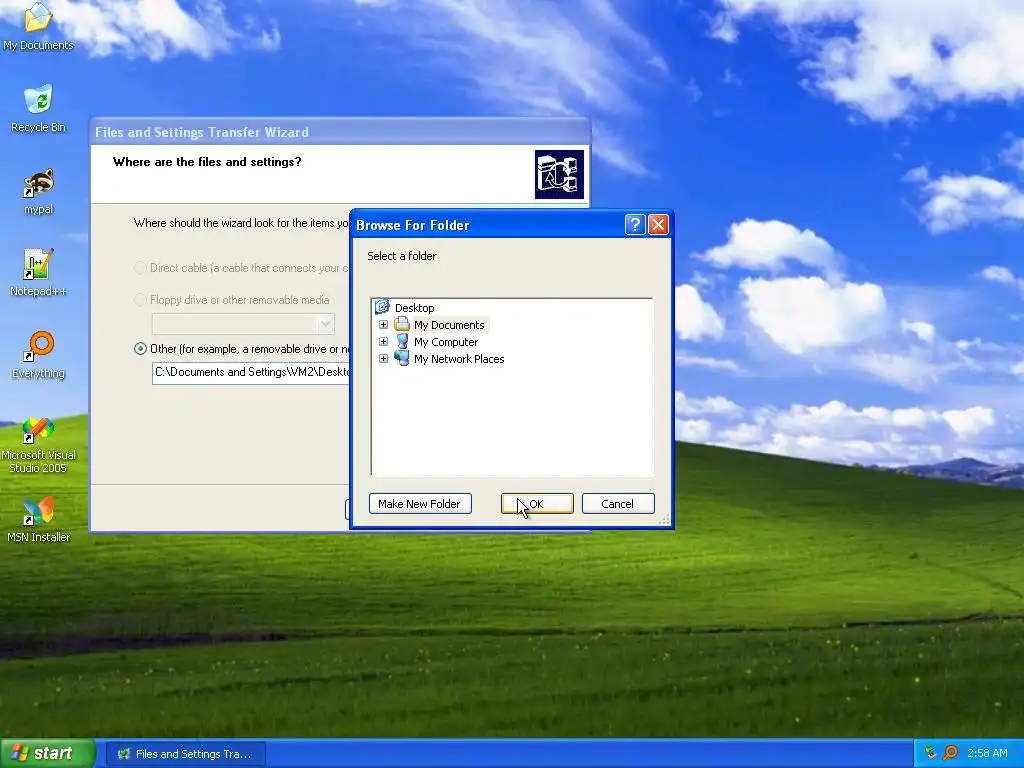Click the My Computer icon in tree
Image resolution: width=1024 pixels, height=768 pixels.
pos(402,342)
